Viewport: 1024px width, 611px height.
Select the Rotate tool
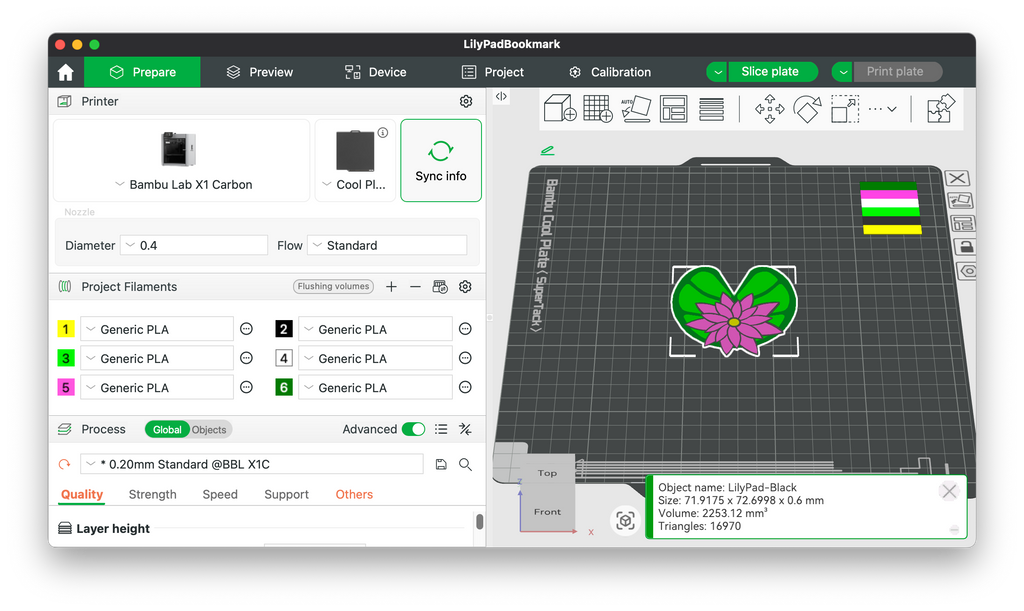[807, 109]
